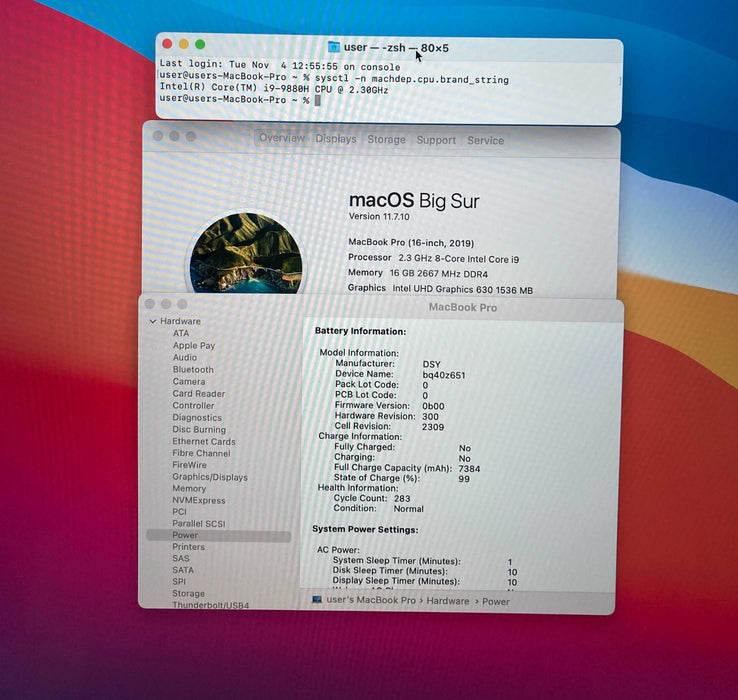Viewport: 738px width, 700px height.
Task: Select Camera in the sidebar
Action: (x=189, y=381)
